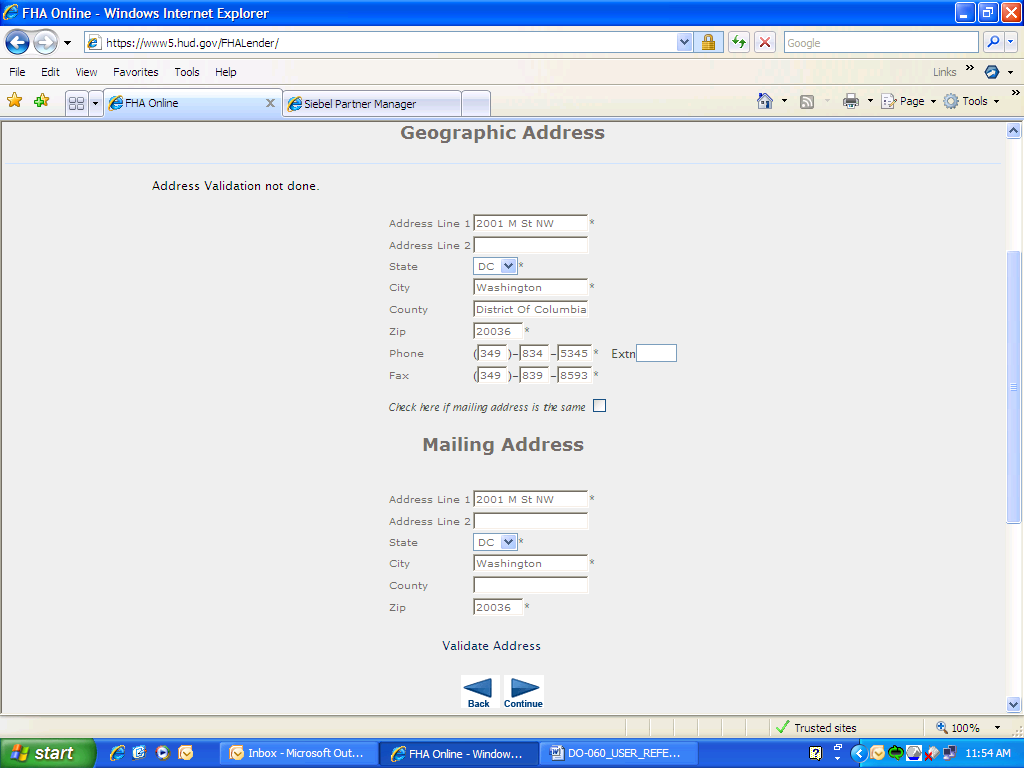The image size is (1024, 768).
Task: Click the Favorites Center star icon
Action: [15, 101]
